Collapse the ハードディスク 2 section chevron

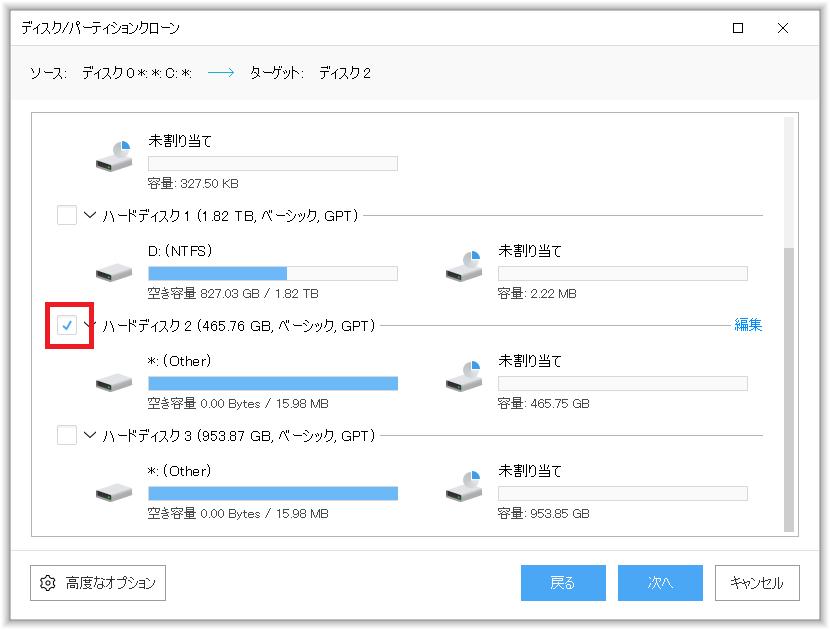[90, 325]
